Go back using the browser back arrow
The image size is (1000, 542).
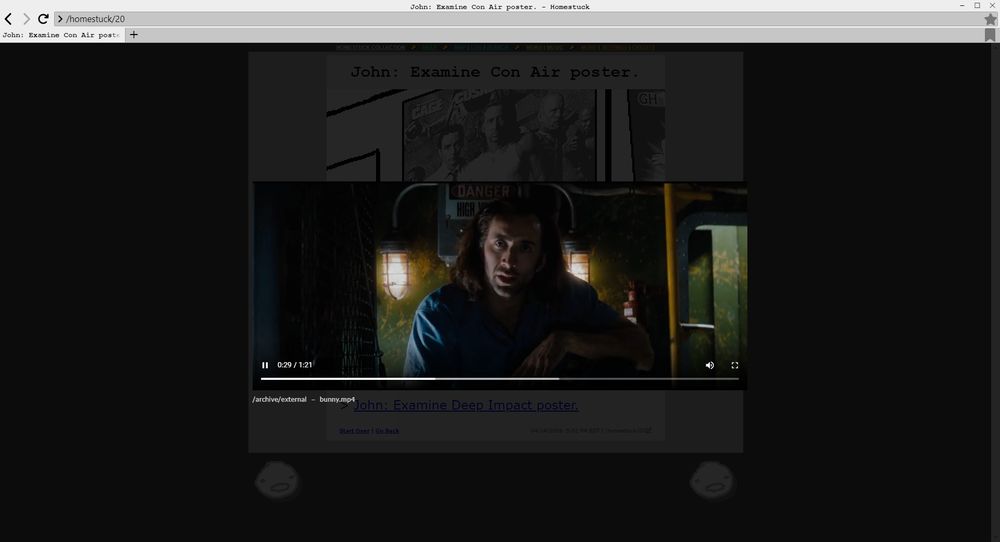[x=8, y=19]
